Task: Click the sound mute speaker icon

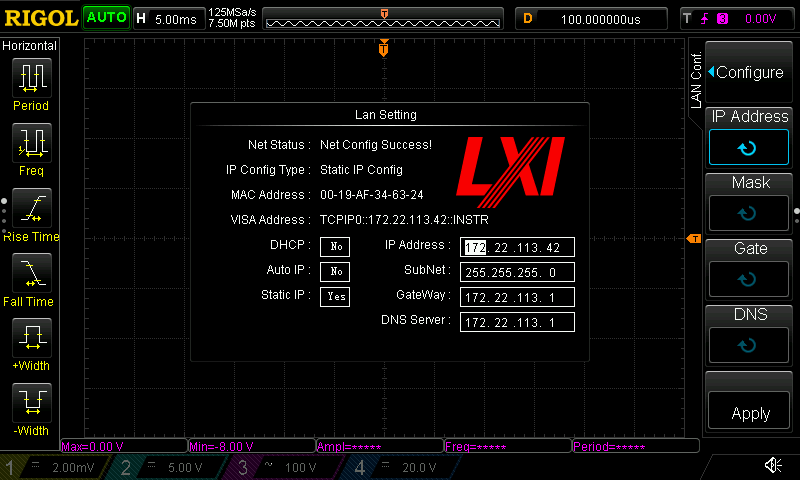Action: [773, 465]
